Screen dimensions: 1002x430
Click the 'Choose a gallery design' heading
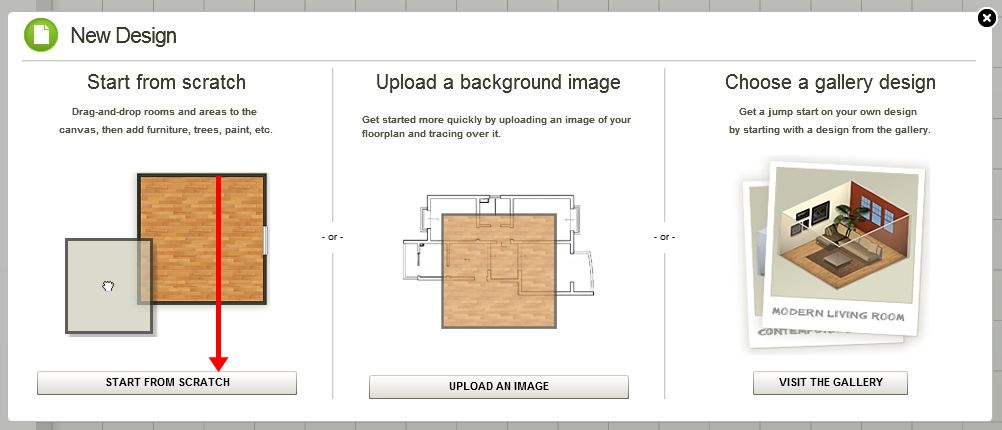(830, 82)
